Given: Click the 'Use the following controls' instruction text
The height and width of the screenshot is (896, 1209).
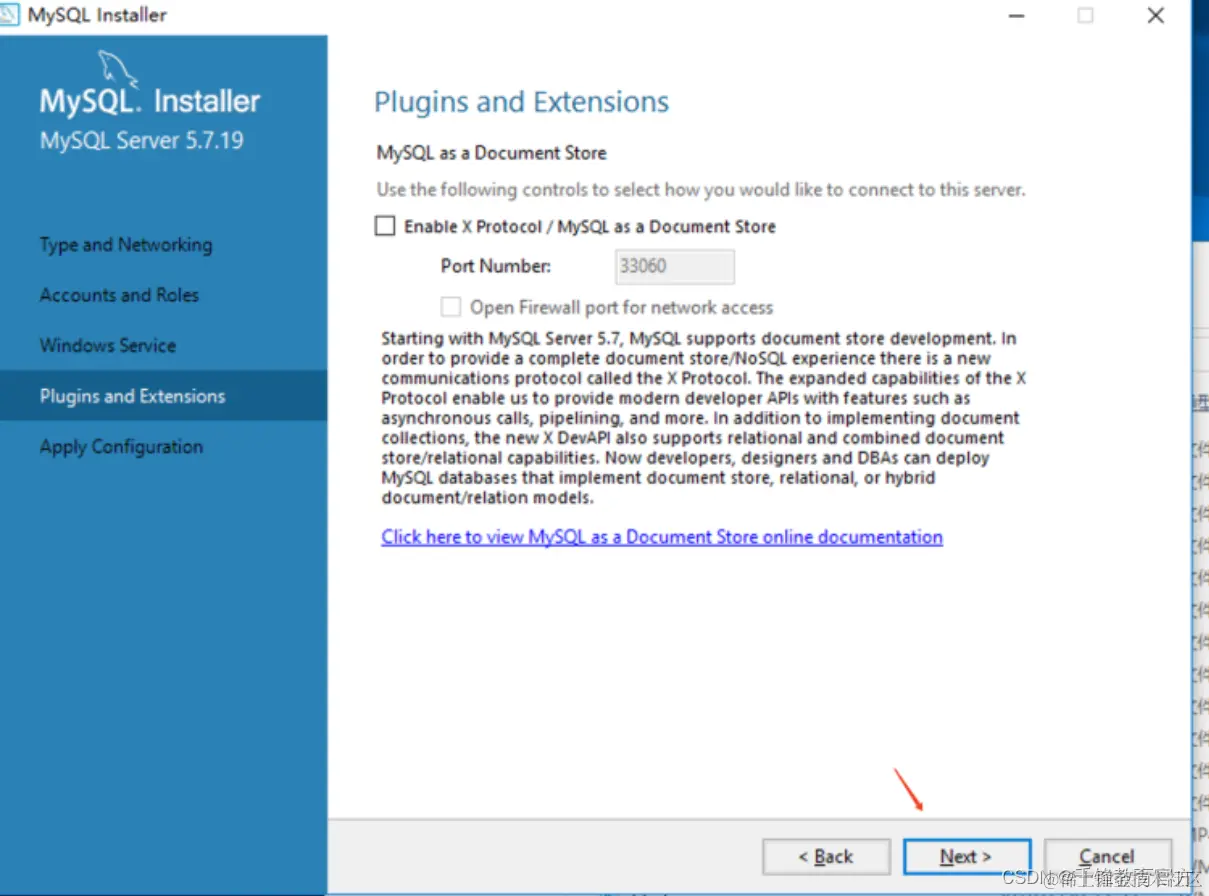Looking at the screenshot, I should pos(701,189).
